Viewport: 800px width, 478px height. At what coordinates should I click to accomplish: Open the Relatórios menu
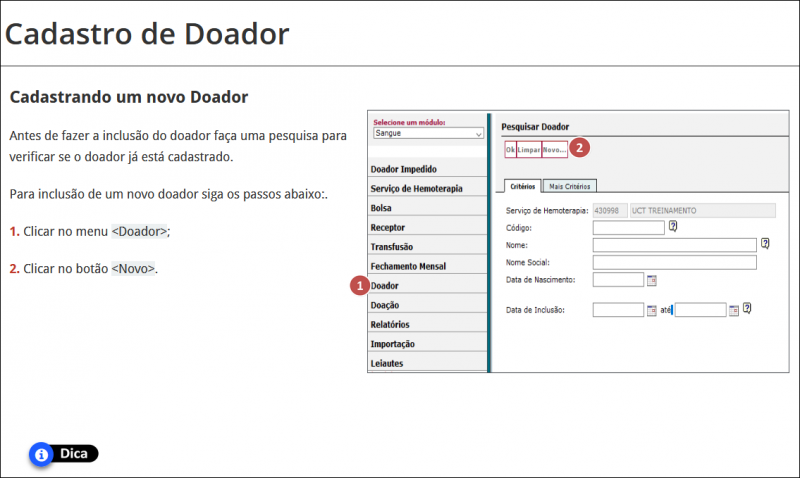(428, 324)
